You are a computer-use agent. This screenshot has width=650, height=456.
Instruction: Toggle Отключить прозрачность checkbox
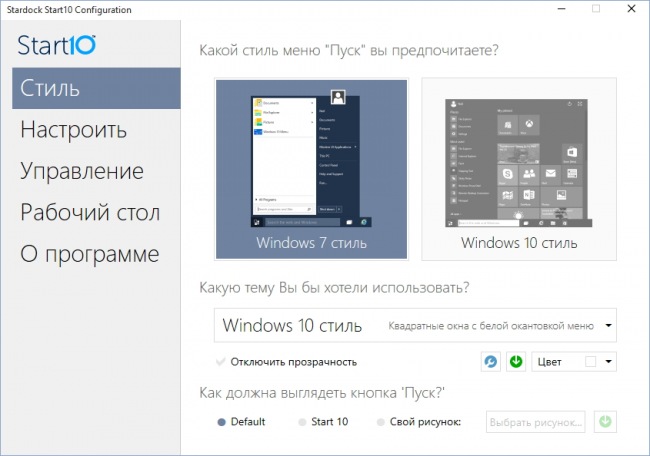click(221, 362)
